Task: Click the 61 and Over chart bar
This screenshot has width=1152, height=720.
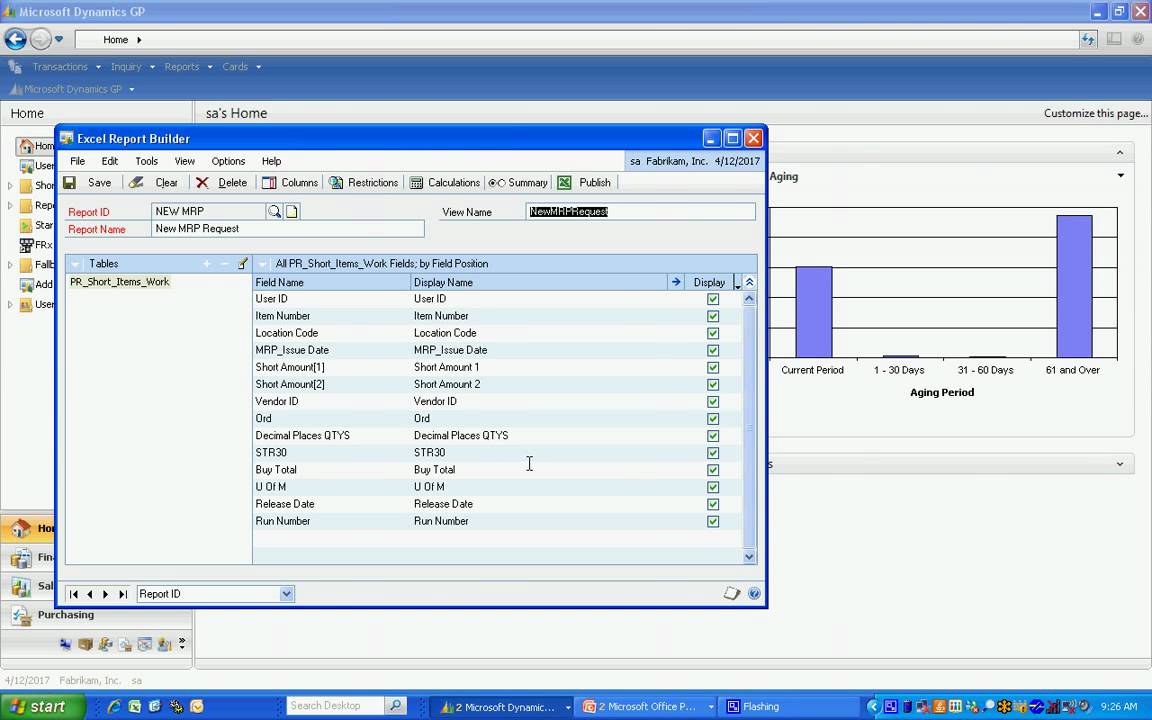Action: [1074, 286]
